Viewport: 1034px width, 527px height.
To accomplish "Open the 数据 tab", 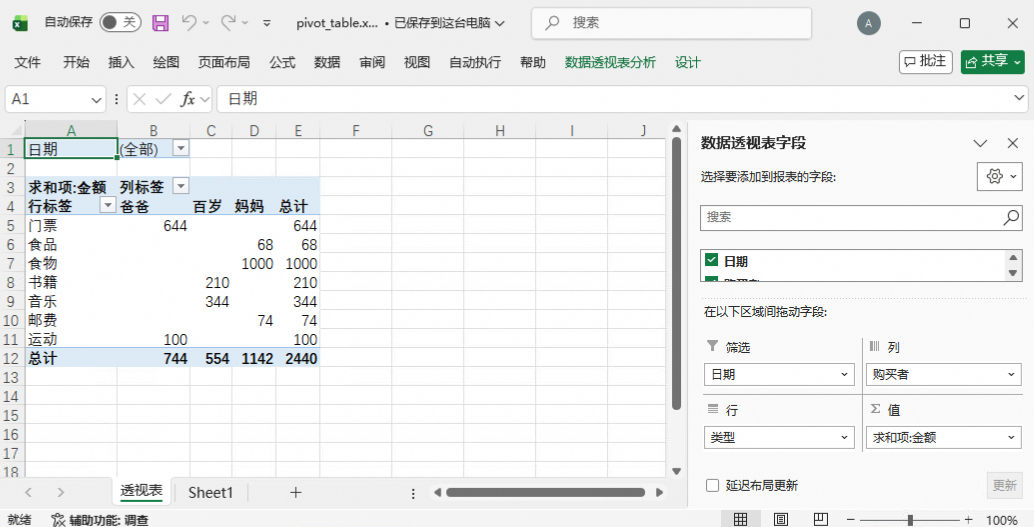I will click(327, 62).
